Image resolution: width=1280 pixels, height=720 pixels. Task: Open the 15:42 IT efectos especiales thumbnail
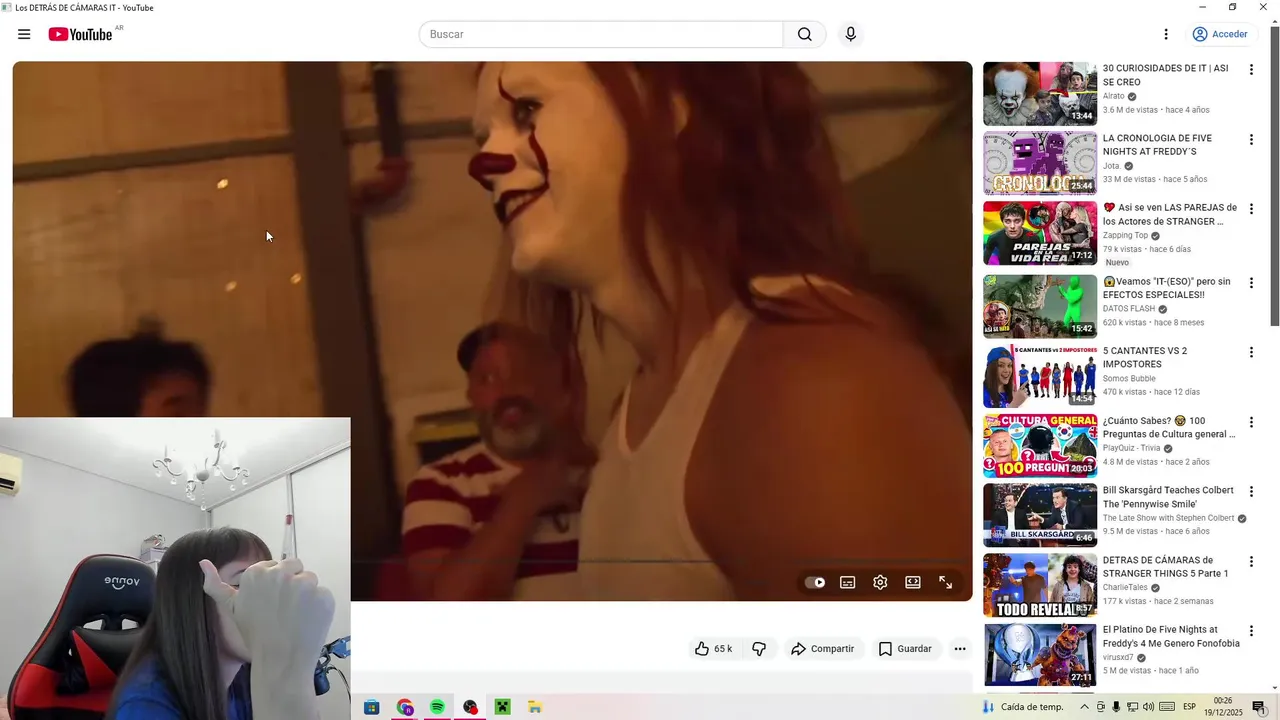pos(1040,307)
